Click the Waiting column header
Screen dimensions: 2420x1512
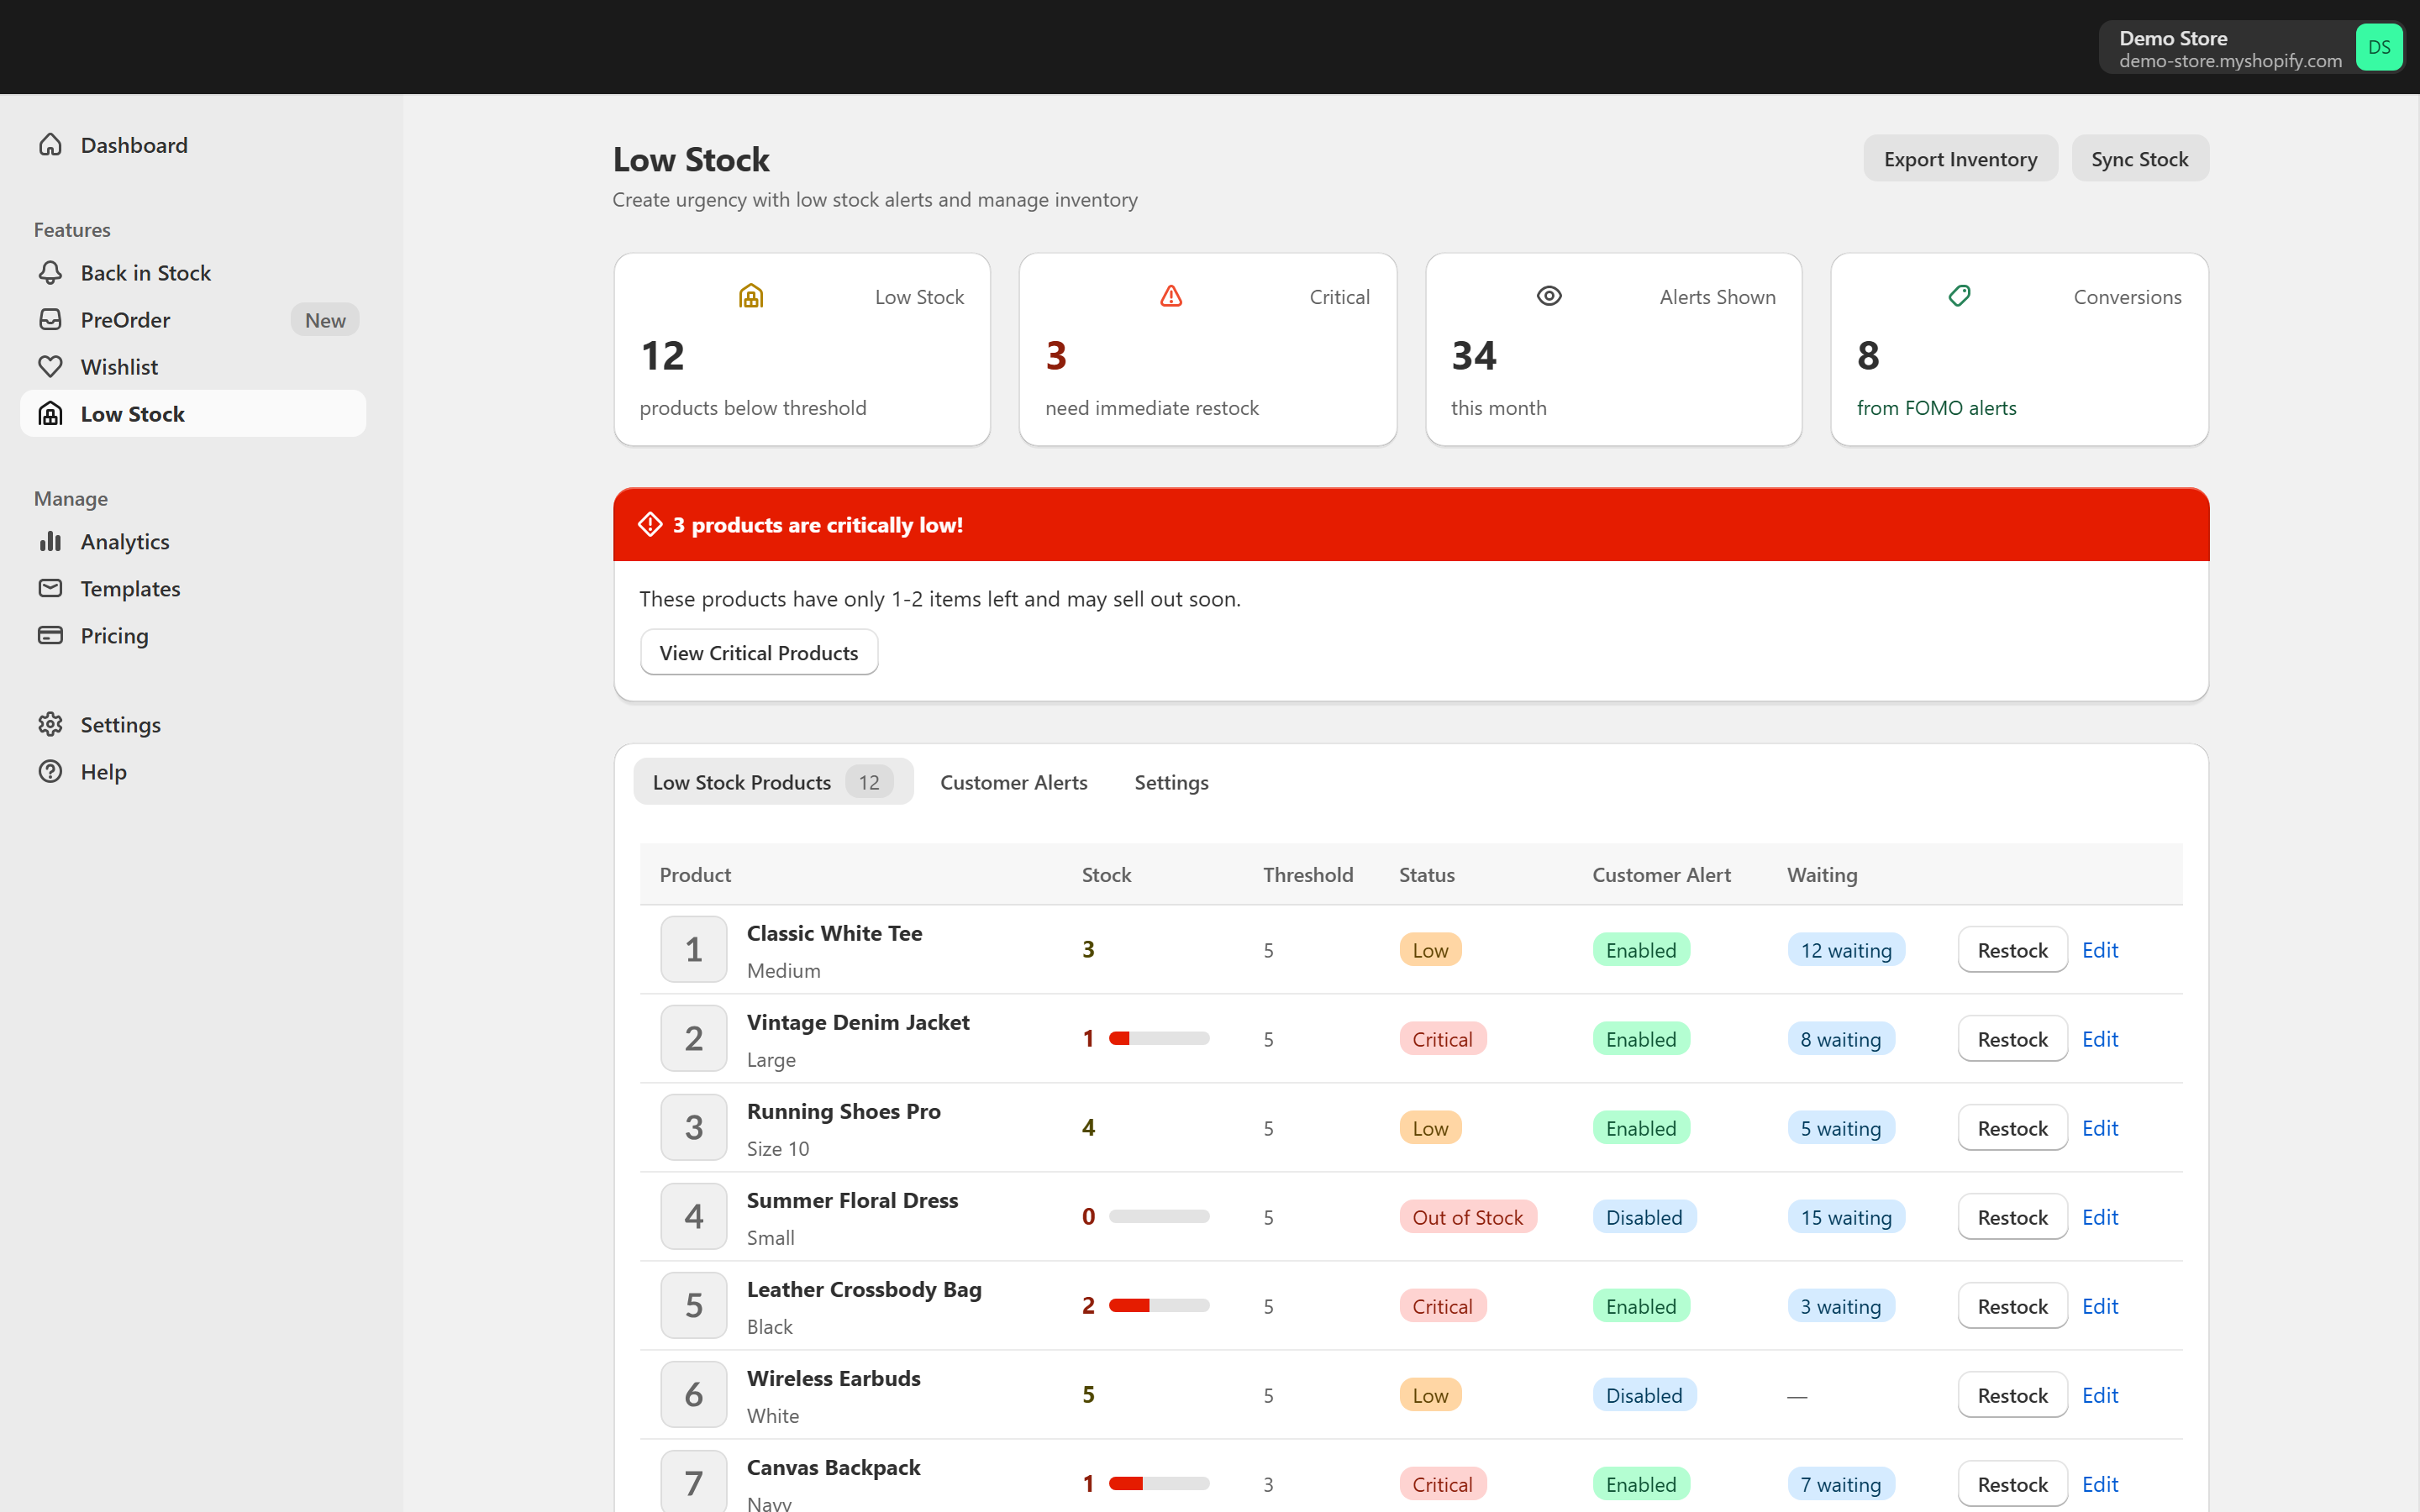click(1822, 875)
